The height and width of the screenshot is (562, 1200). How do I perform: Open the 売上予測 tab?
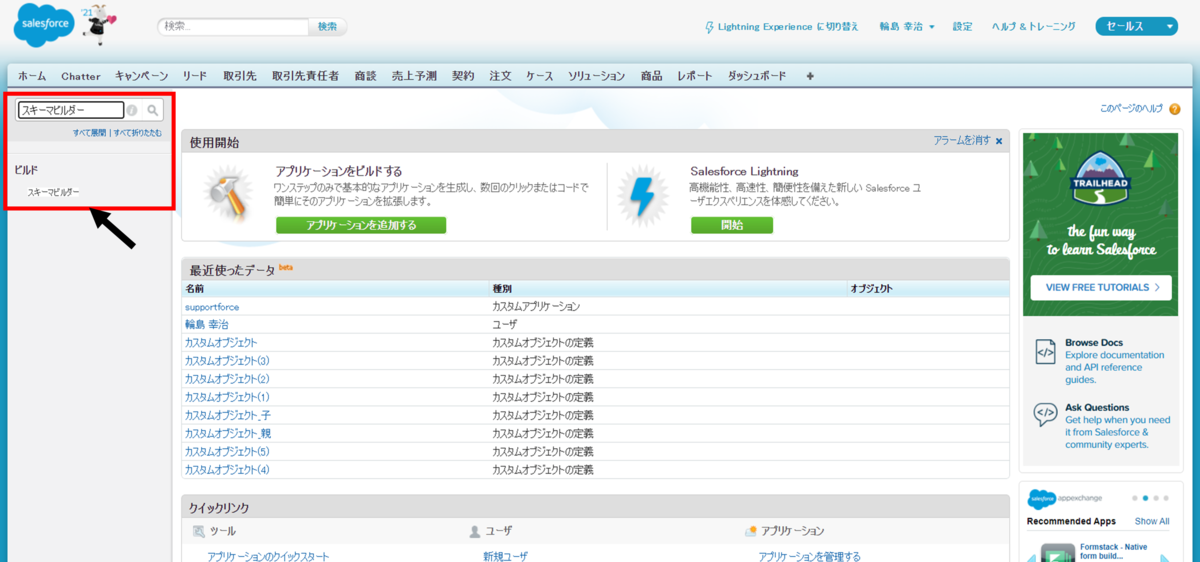coord(414,76)
